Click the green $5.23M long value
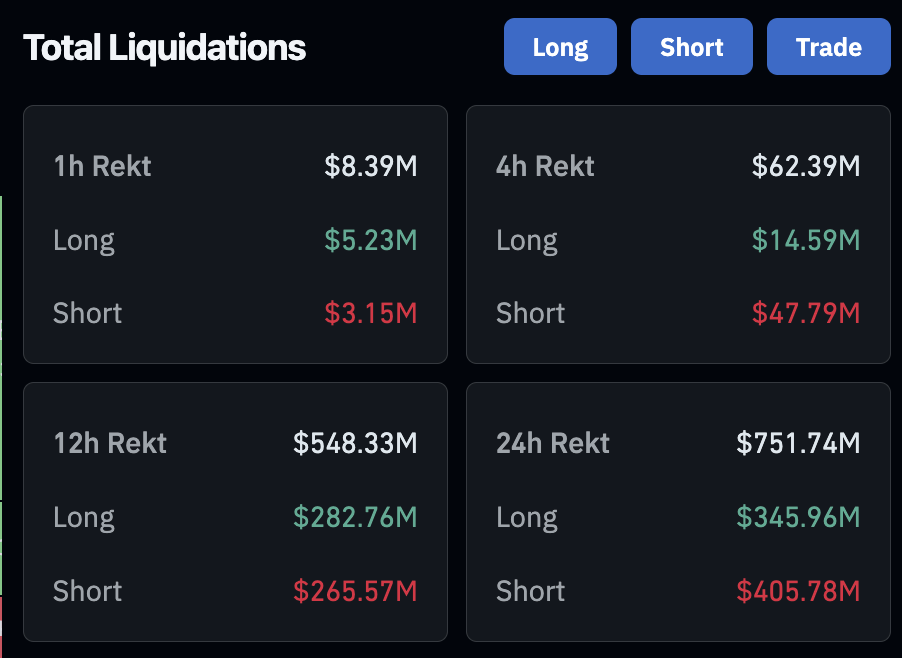Image resolution: width=902 pixels, height=658 pixels. tap(370, 240)
